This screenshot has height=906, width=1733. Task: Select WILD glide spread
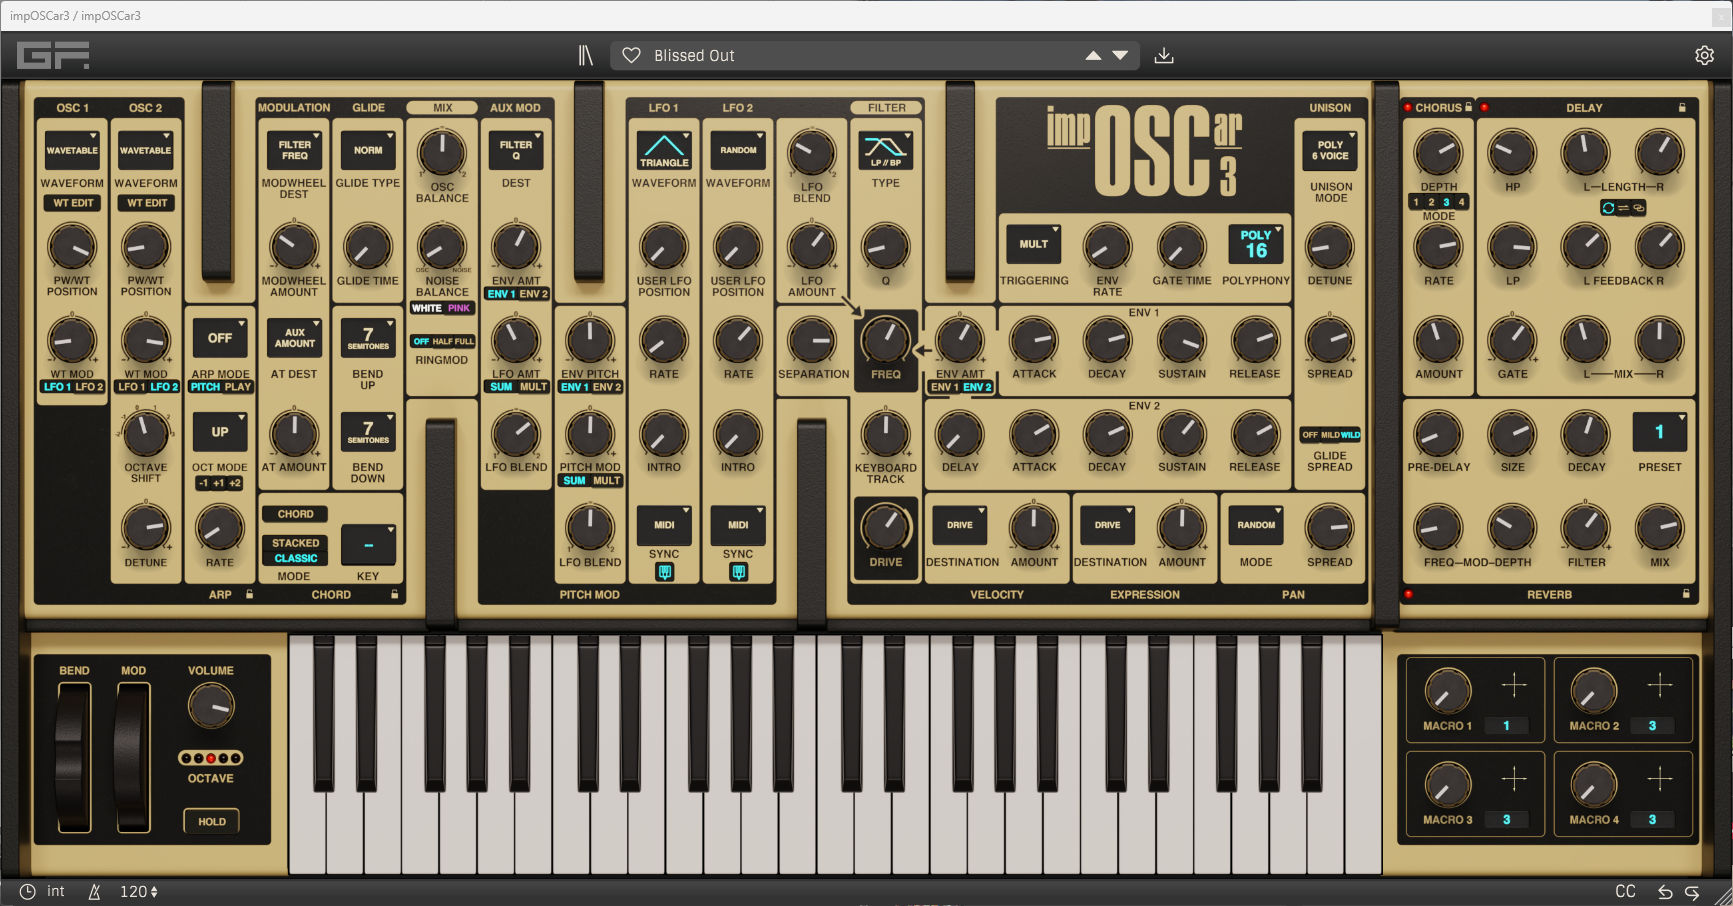(x=1350, y=435)
